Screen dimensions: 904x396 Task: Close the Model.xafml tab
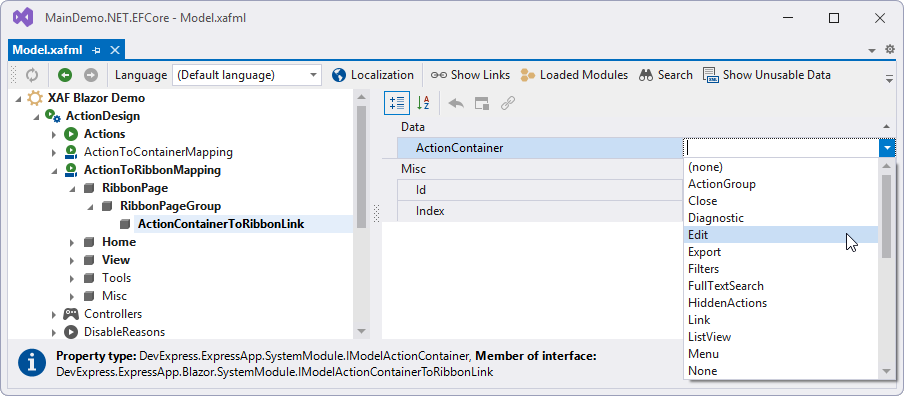pyautogui.click(x=115, y=50)
